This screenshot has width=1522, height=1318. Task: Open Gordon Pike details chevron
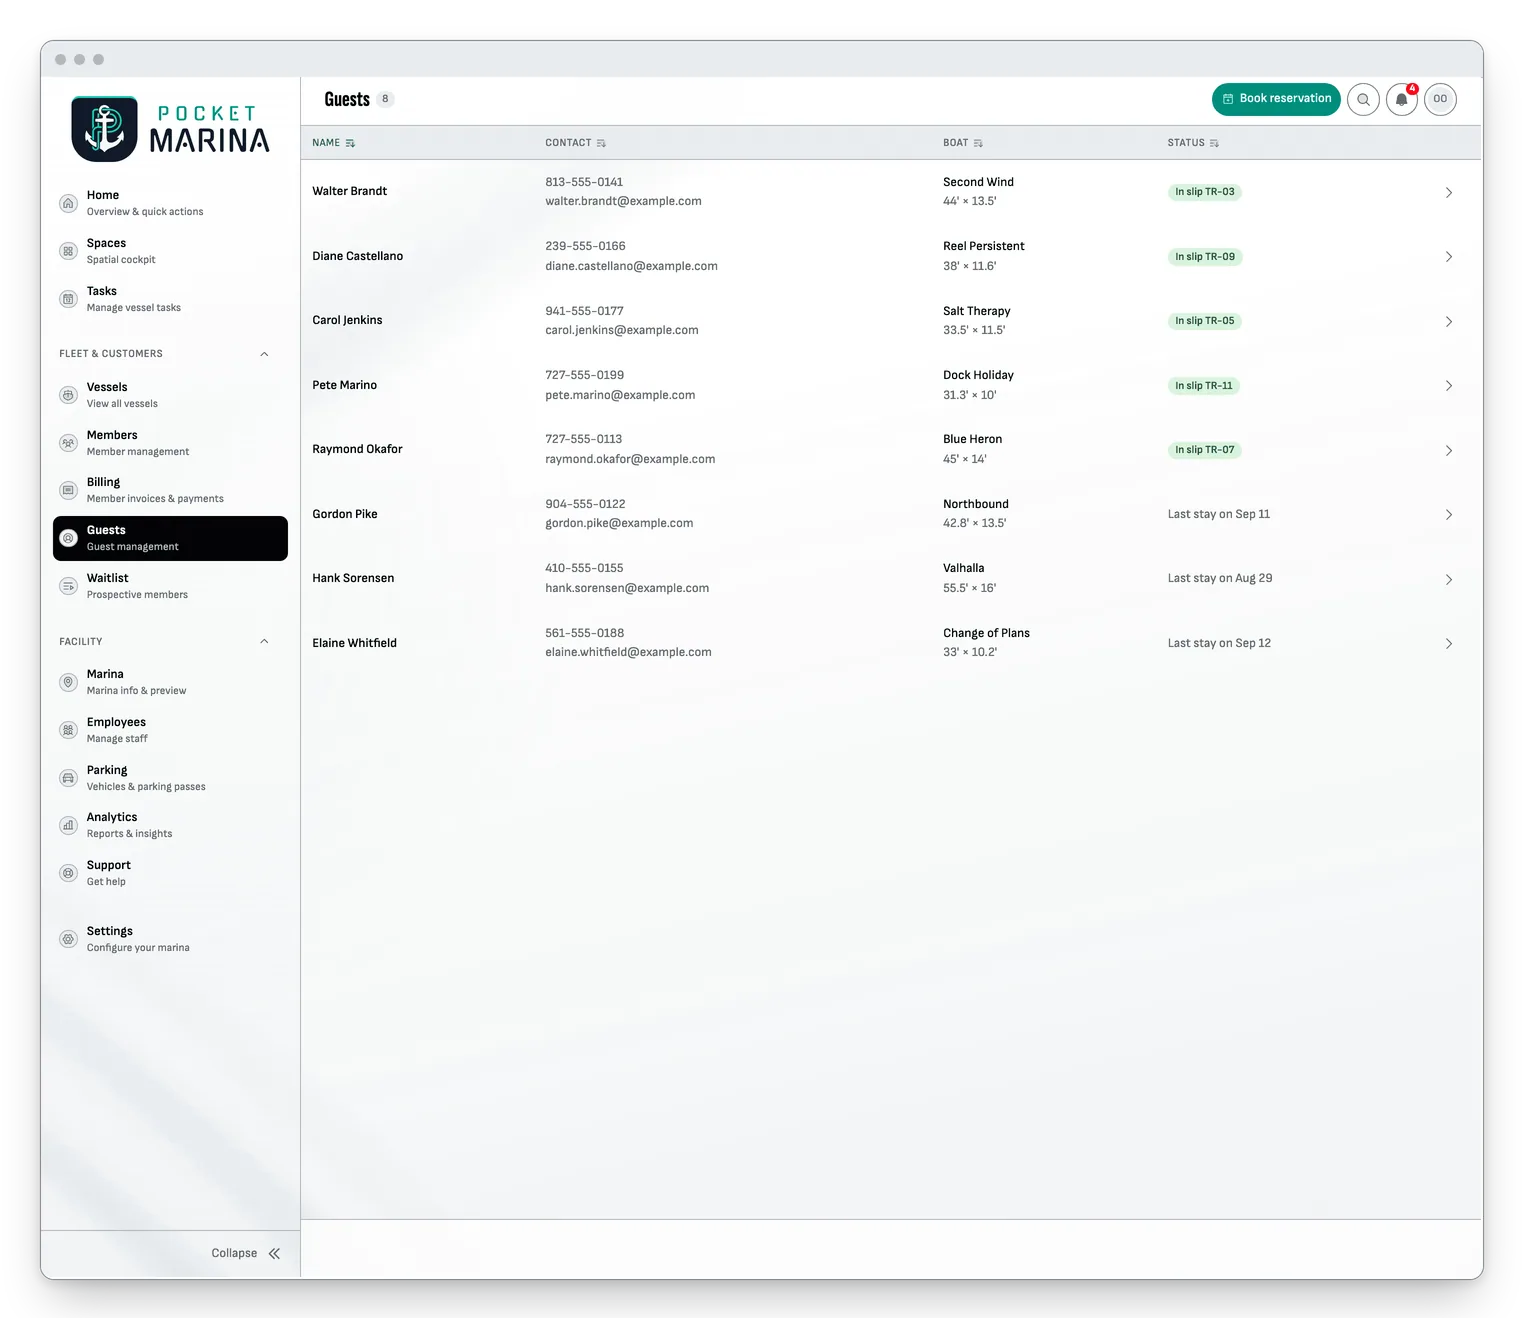tap(1449, 514)
